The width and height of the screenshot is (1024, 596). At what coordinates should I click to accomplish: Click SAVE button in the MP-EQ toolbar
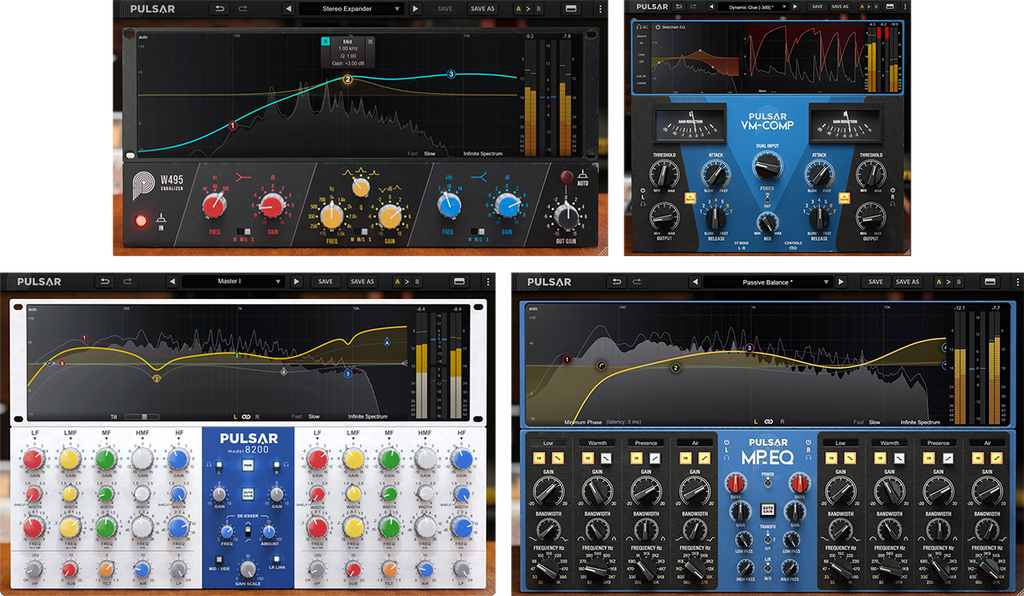pyautogui.click(x=875, y=282)
